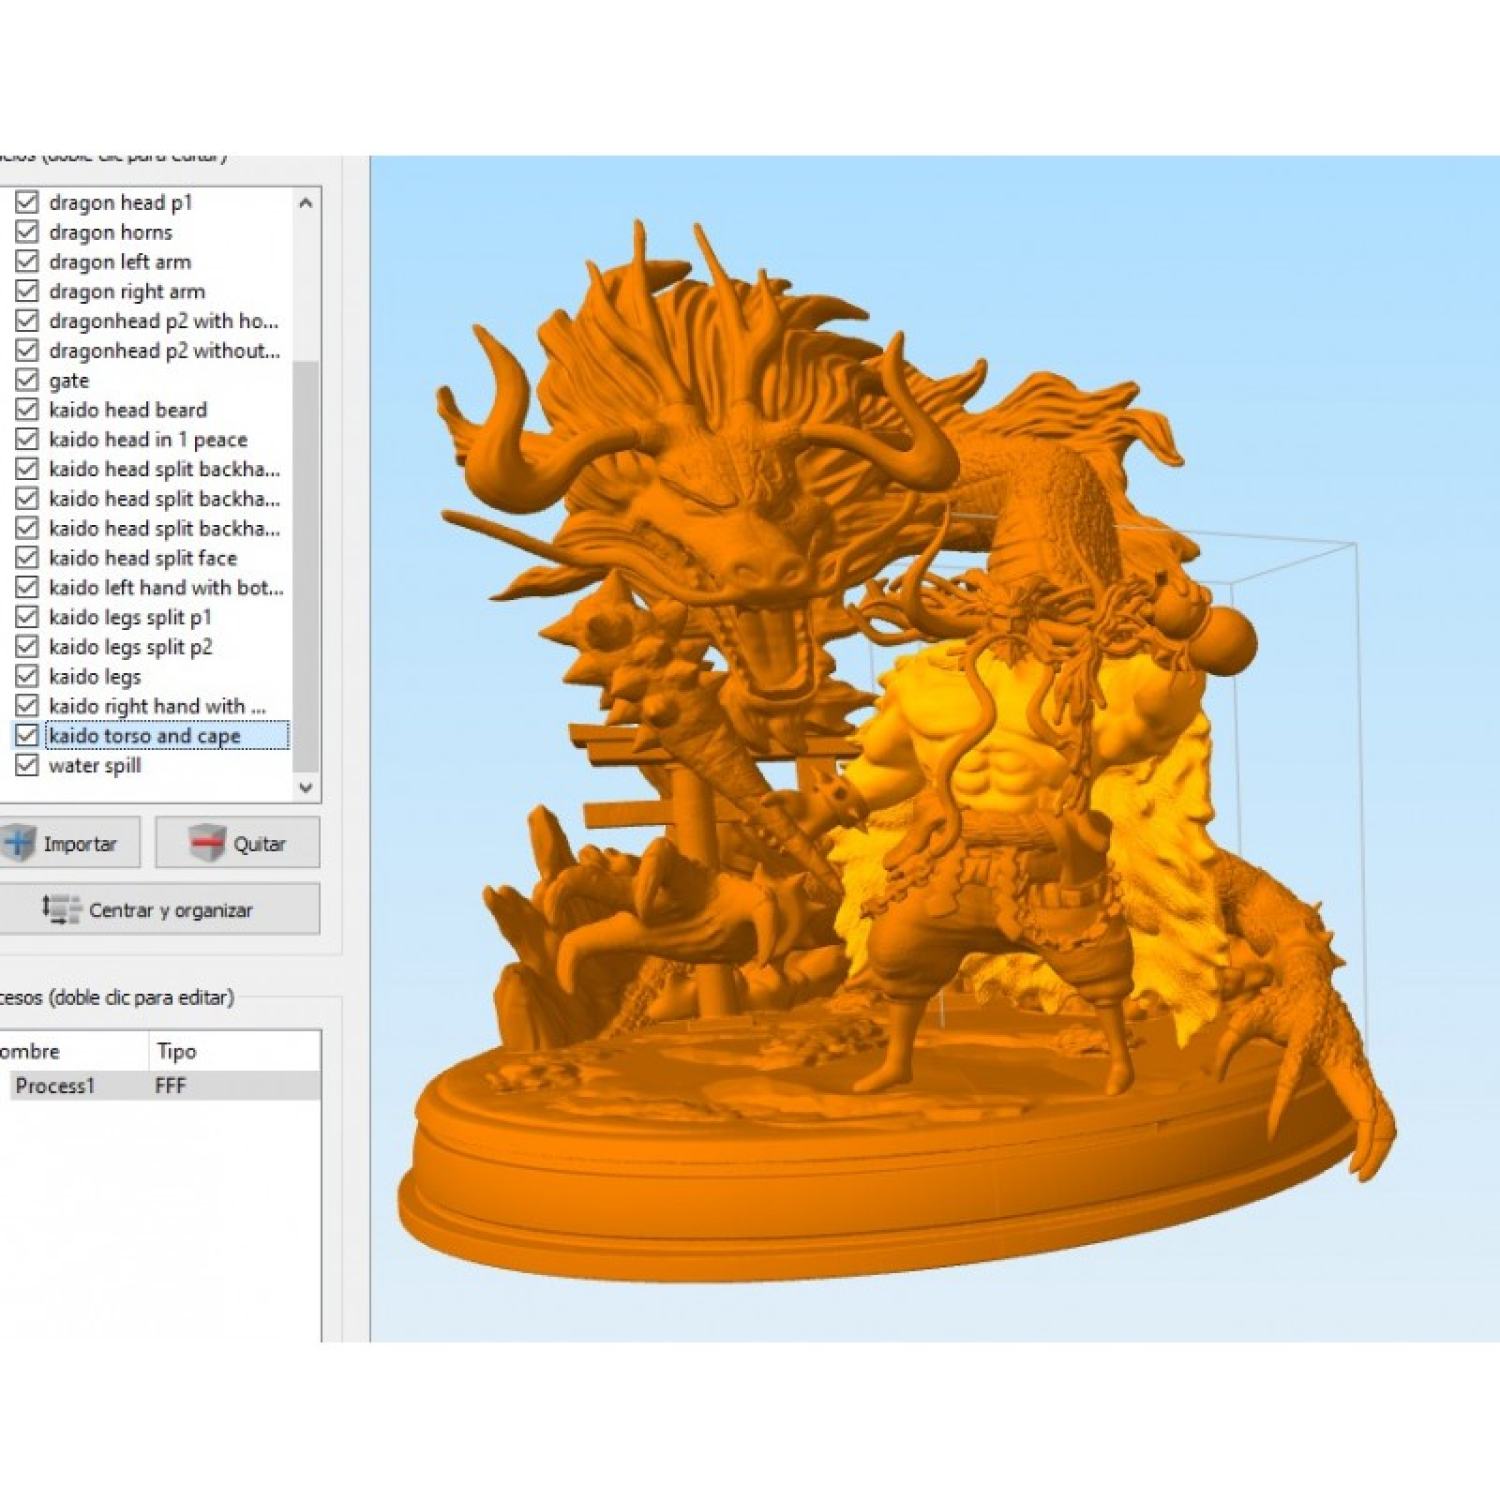Select 'dragonhead p2 without...' entry
This screenshot has height=1500, width=1500.
point(164,351)
